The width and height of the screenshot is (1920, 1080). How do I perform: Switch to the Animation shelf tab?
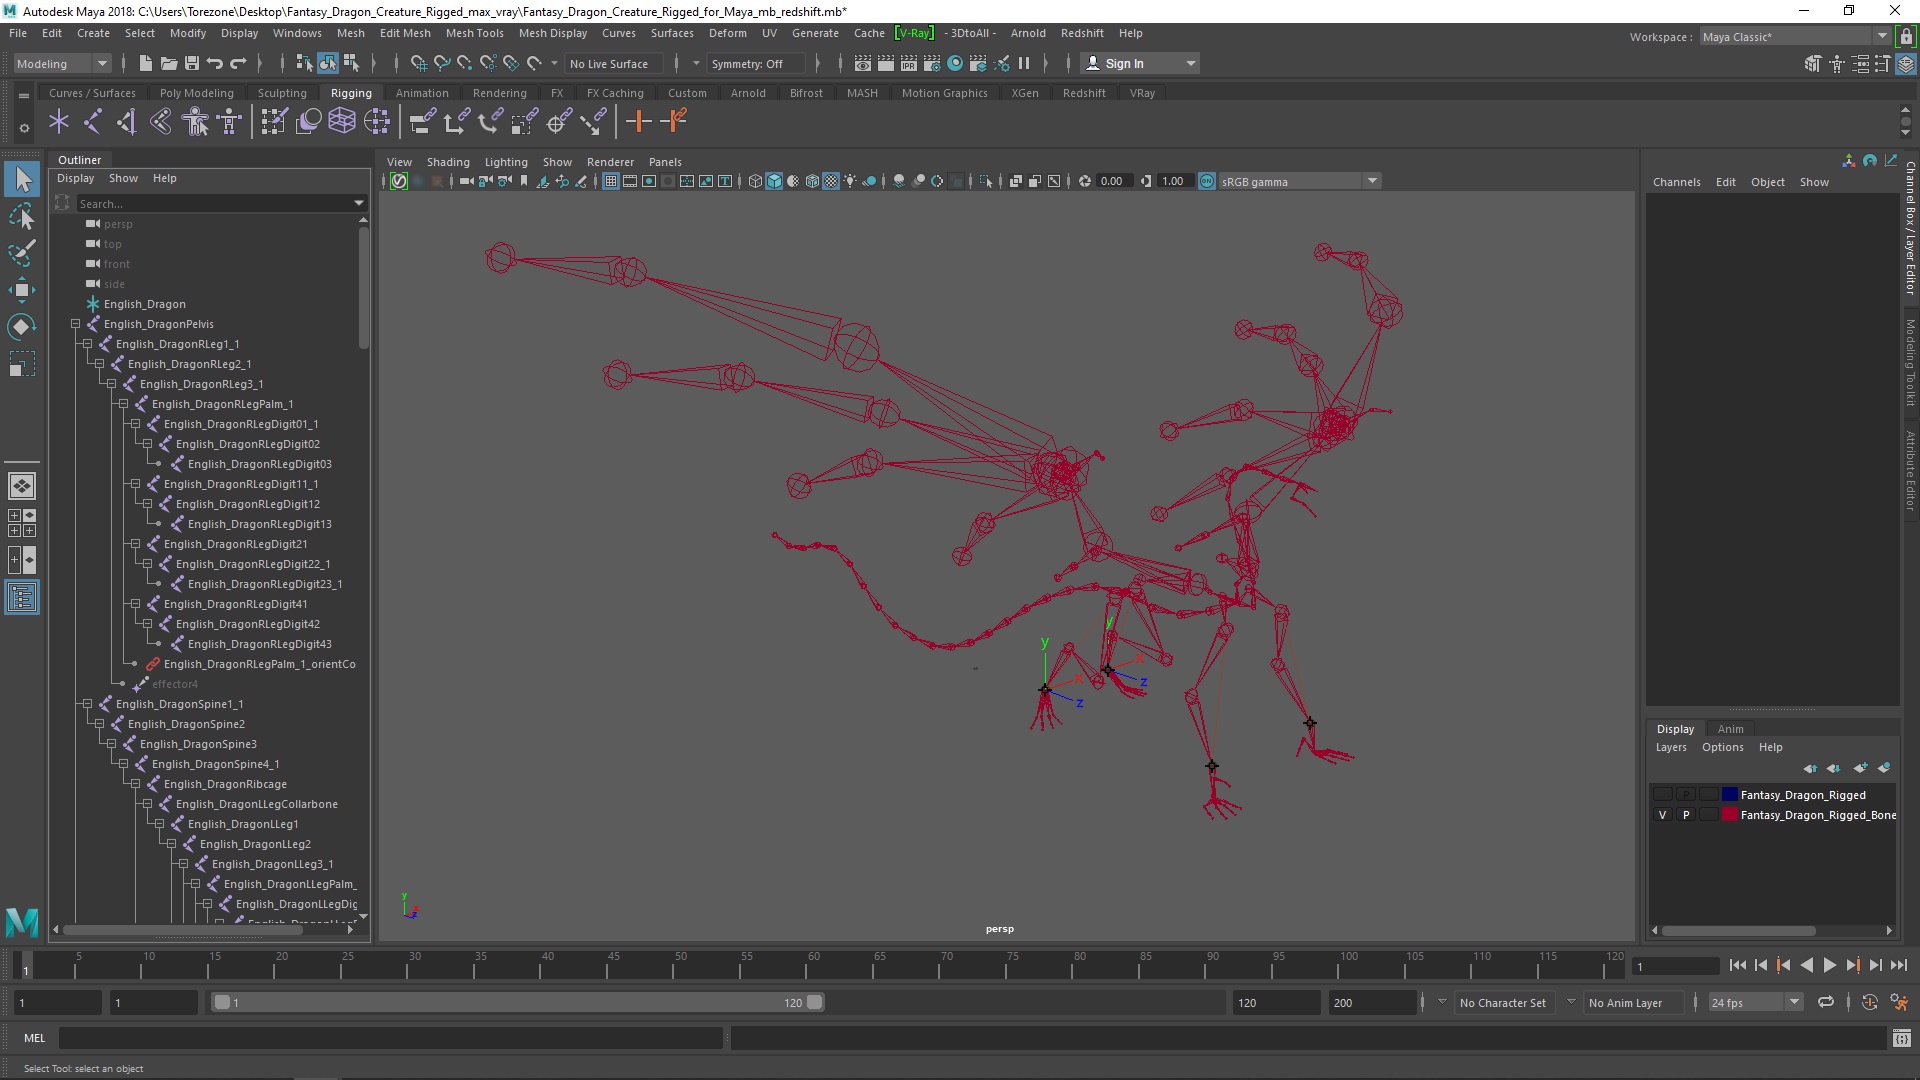point(422,93)
